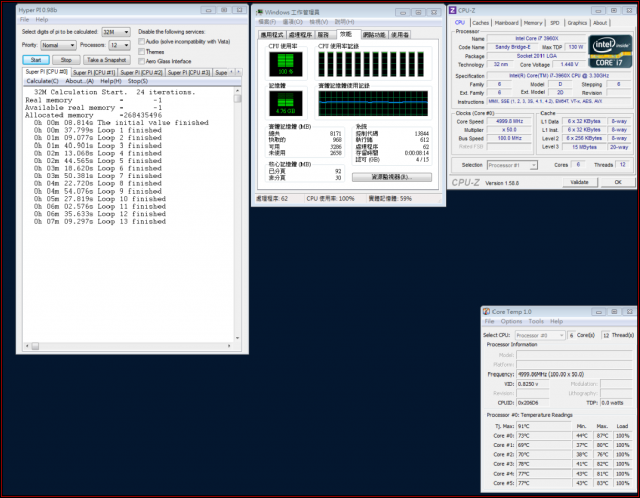Open the Options menu in Task Manager
The height and width of the screenshot is (498, 640).
293,22
